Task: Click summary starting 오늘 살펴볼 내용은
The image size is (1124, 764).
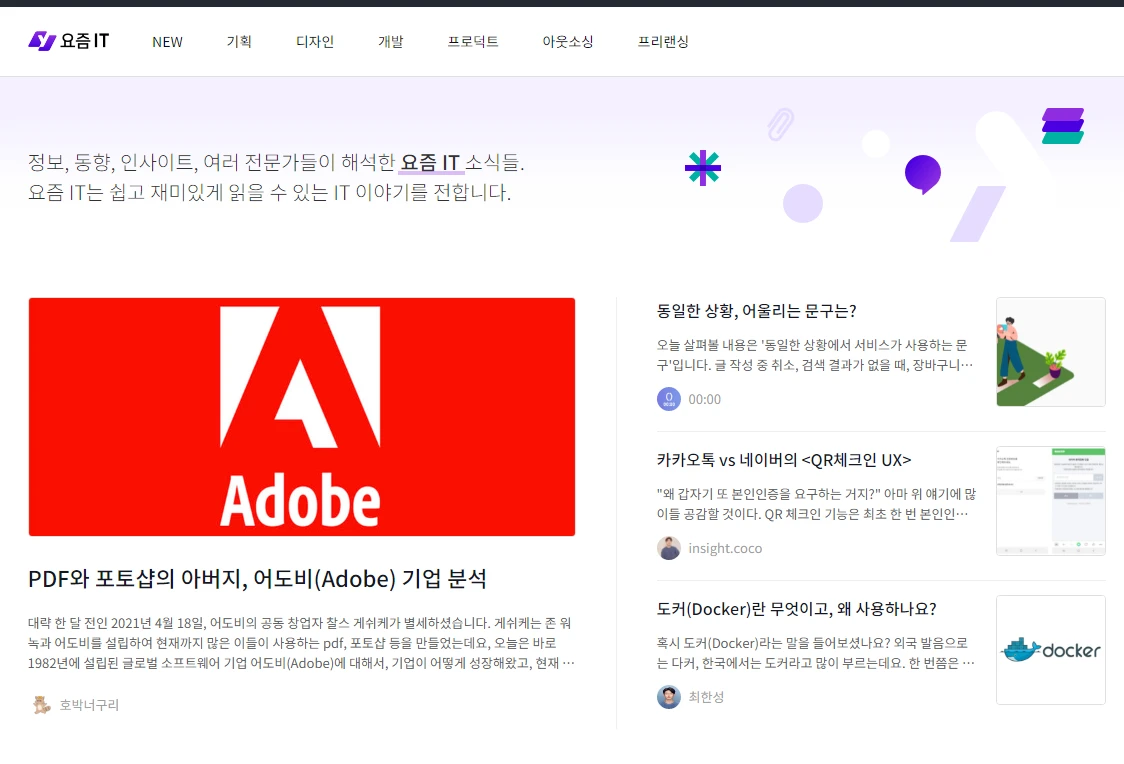Action: coord(815,355)
